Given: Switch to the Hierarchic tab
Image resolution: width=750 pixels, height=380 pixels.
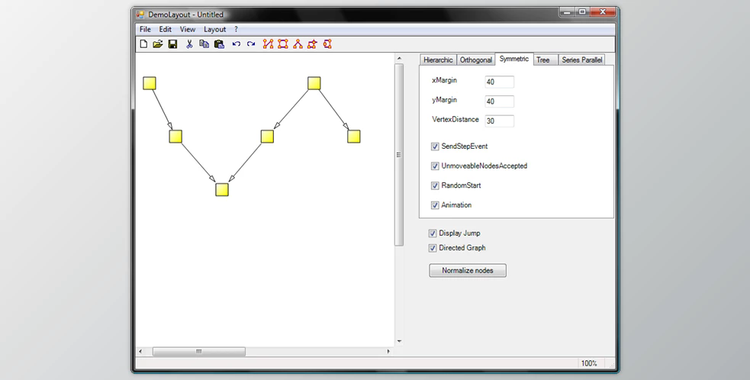Looking at the screenshot, I should [x=438, y=60].
